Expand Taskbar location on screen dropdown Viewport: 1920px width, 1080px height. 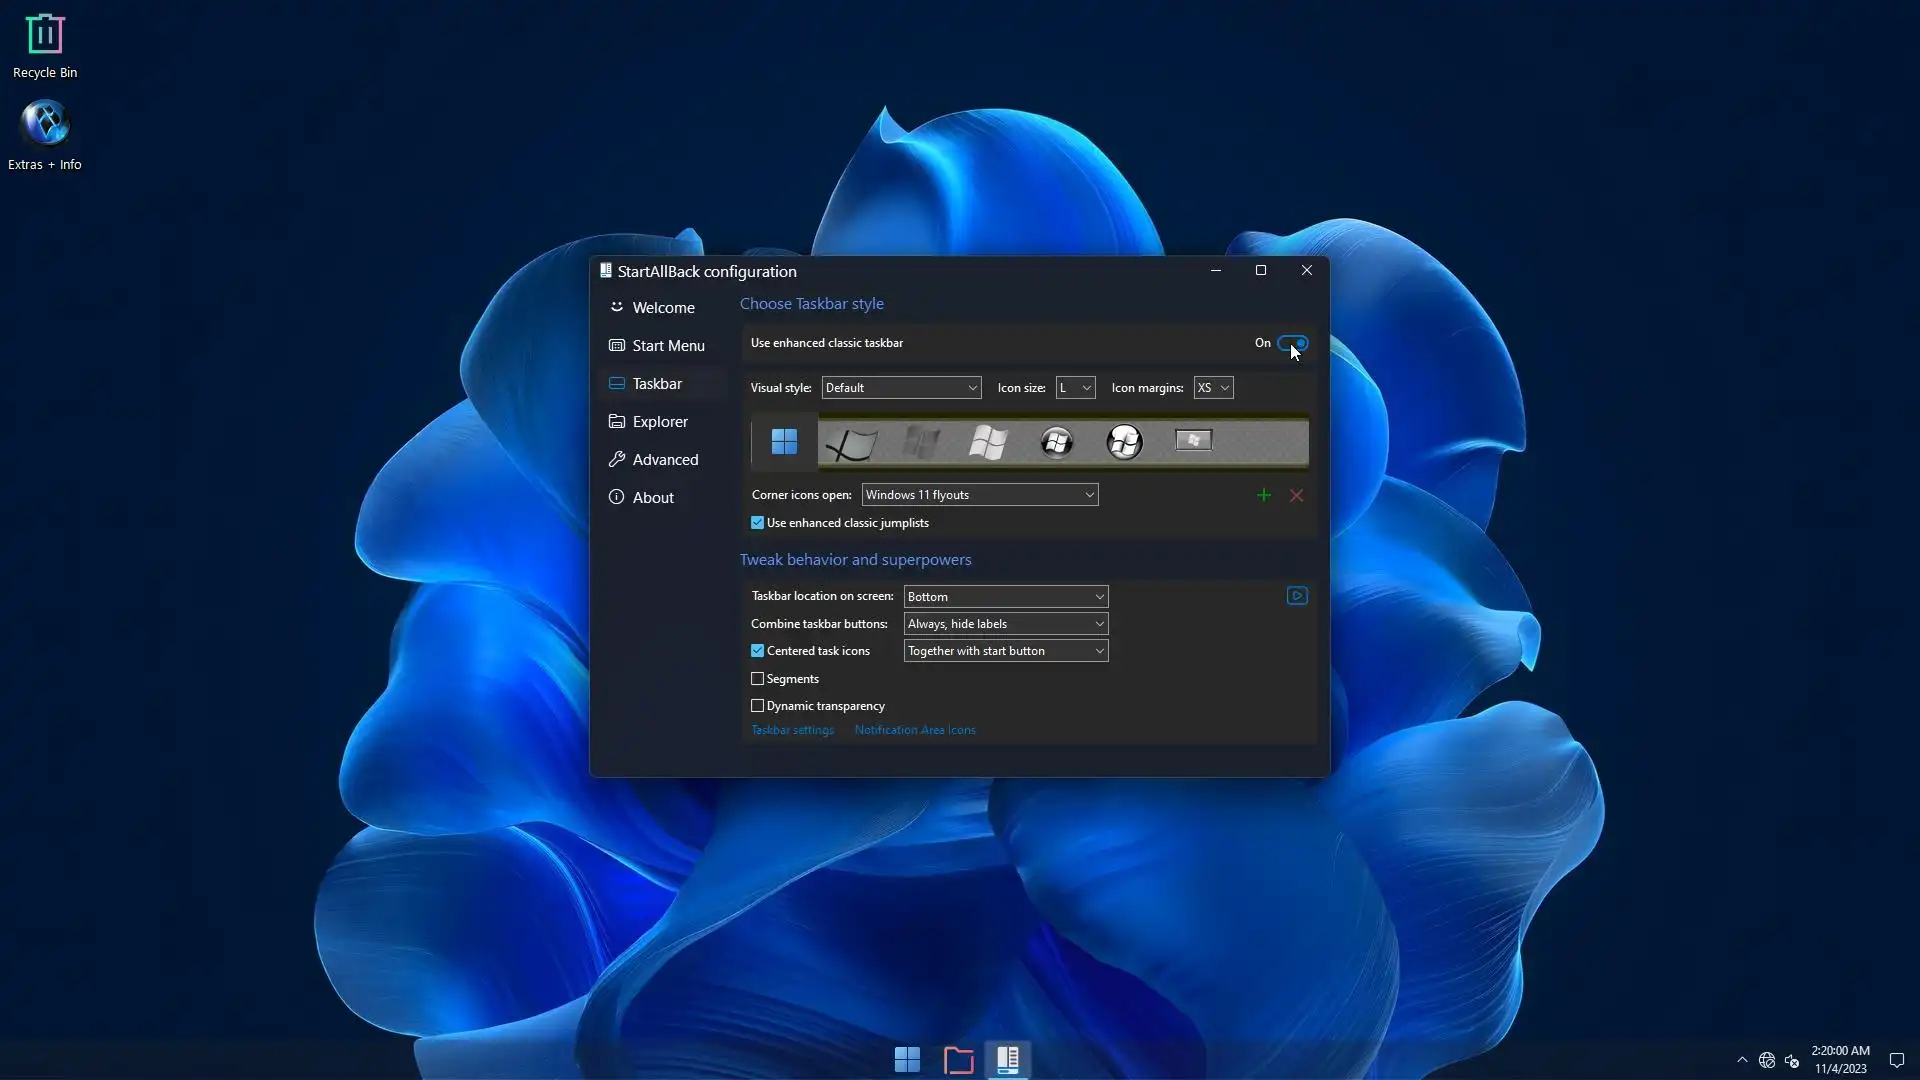pos(1005,597)
